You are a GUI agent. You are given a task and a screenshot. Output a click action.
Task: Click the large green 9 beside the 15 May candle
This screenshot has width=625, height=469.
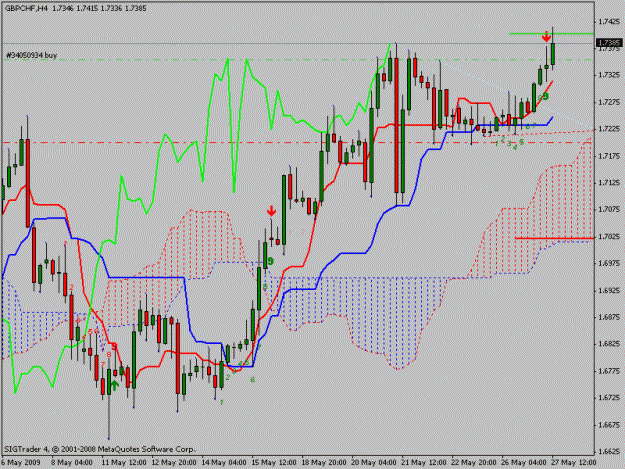coord(271,261)
